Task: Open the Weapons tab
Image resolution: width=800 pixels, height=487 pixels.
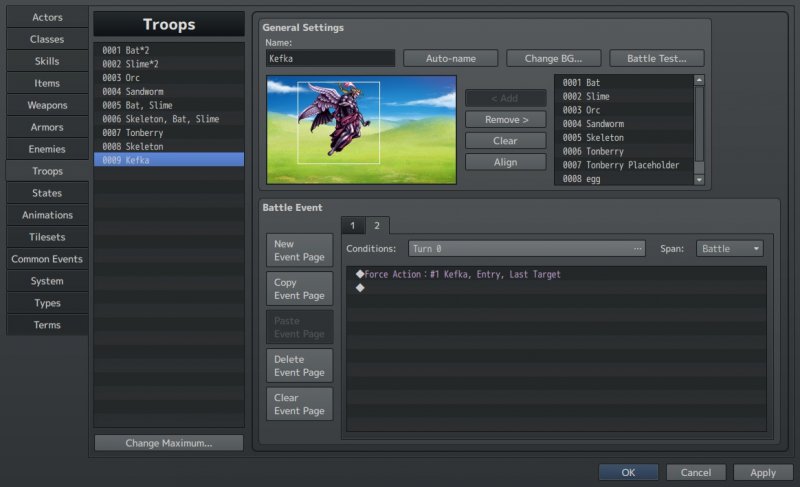Action: (47, 105)
